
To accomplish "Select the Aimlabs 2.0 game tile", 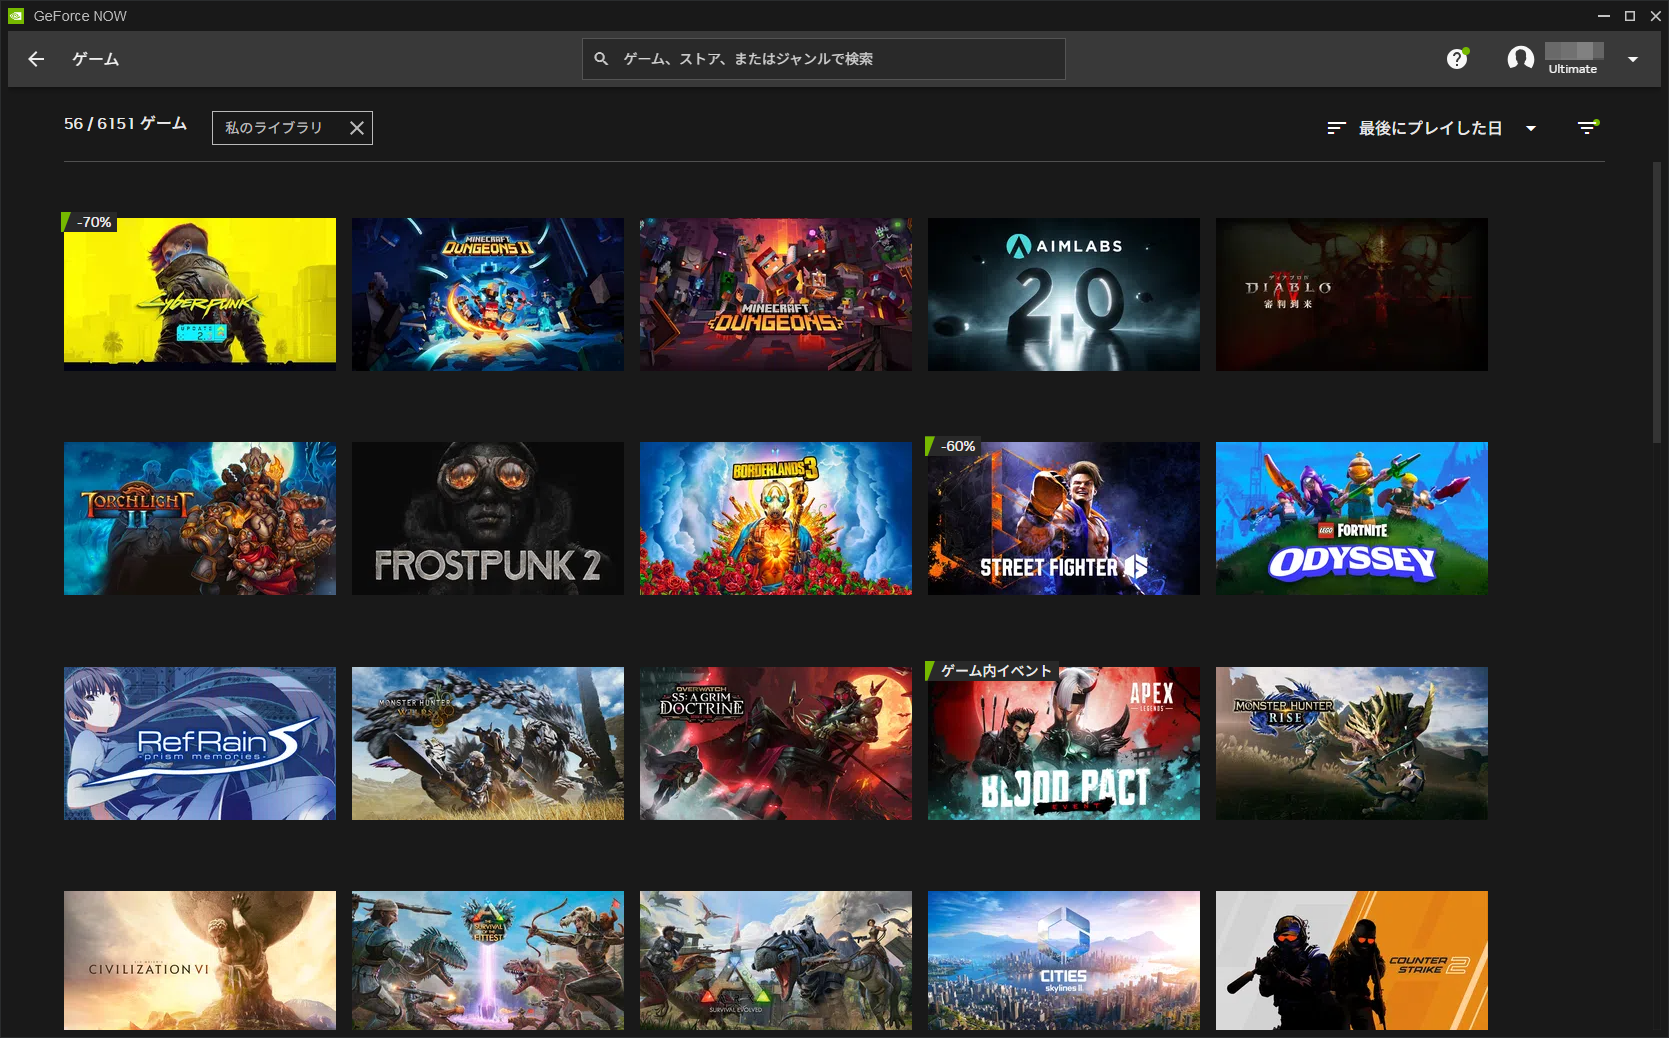I will pos(1064,294).
